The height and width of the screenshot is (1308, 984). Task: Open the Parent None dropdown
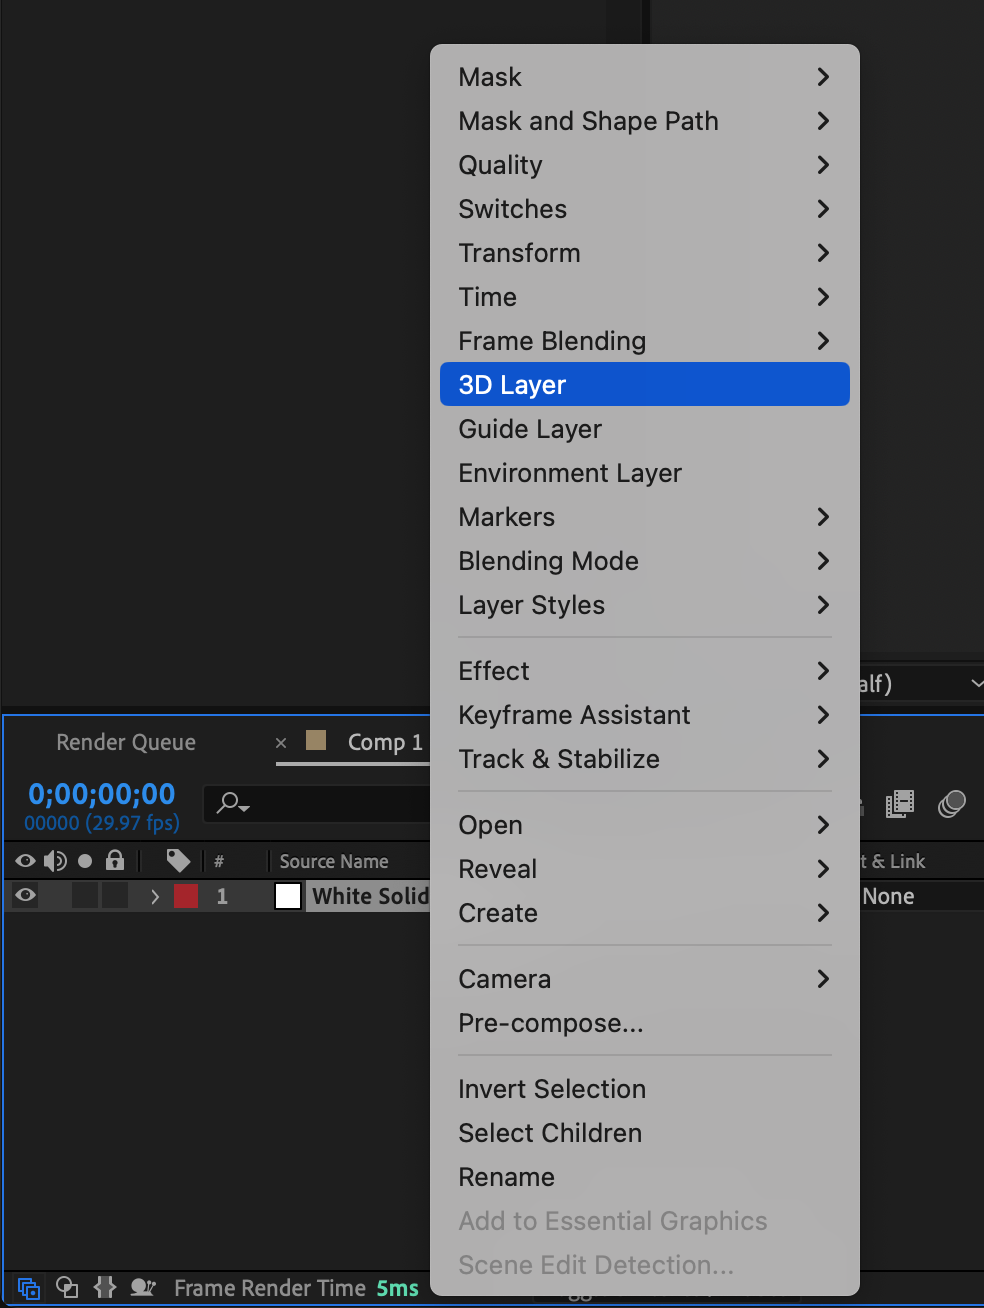[x=920, y=896]
